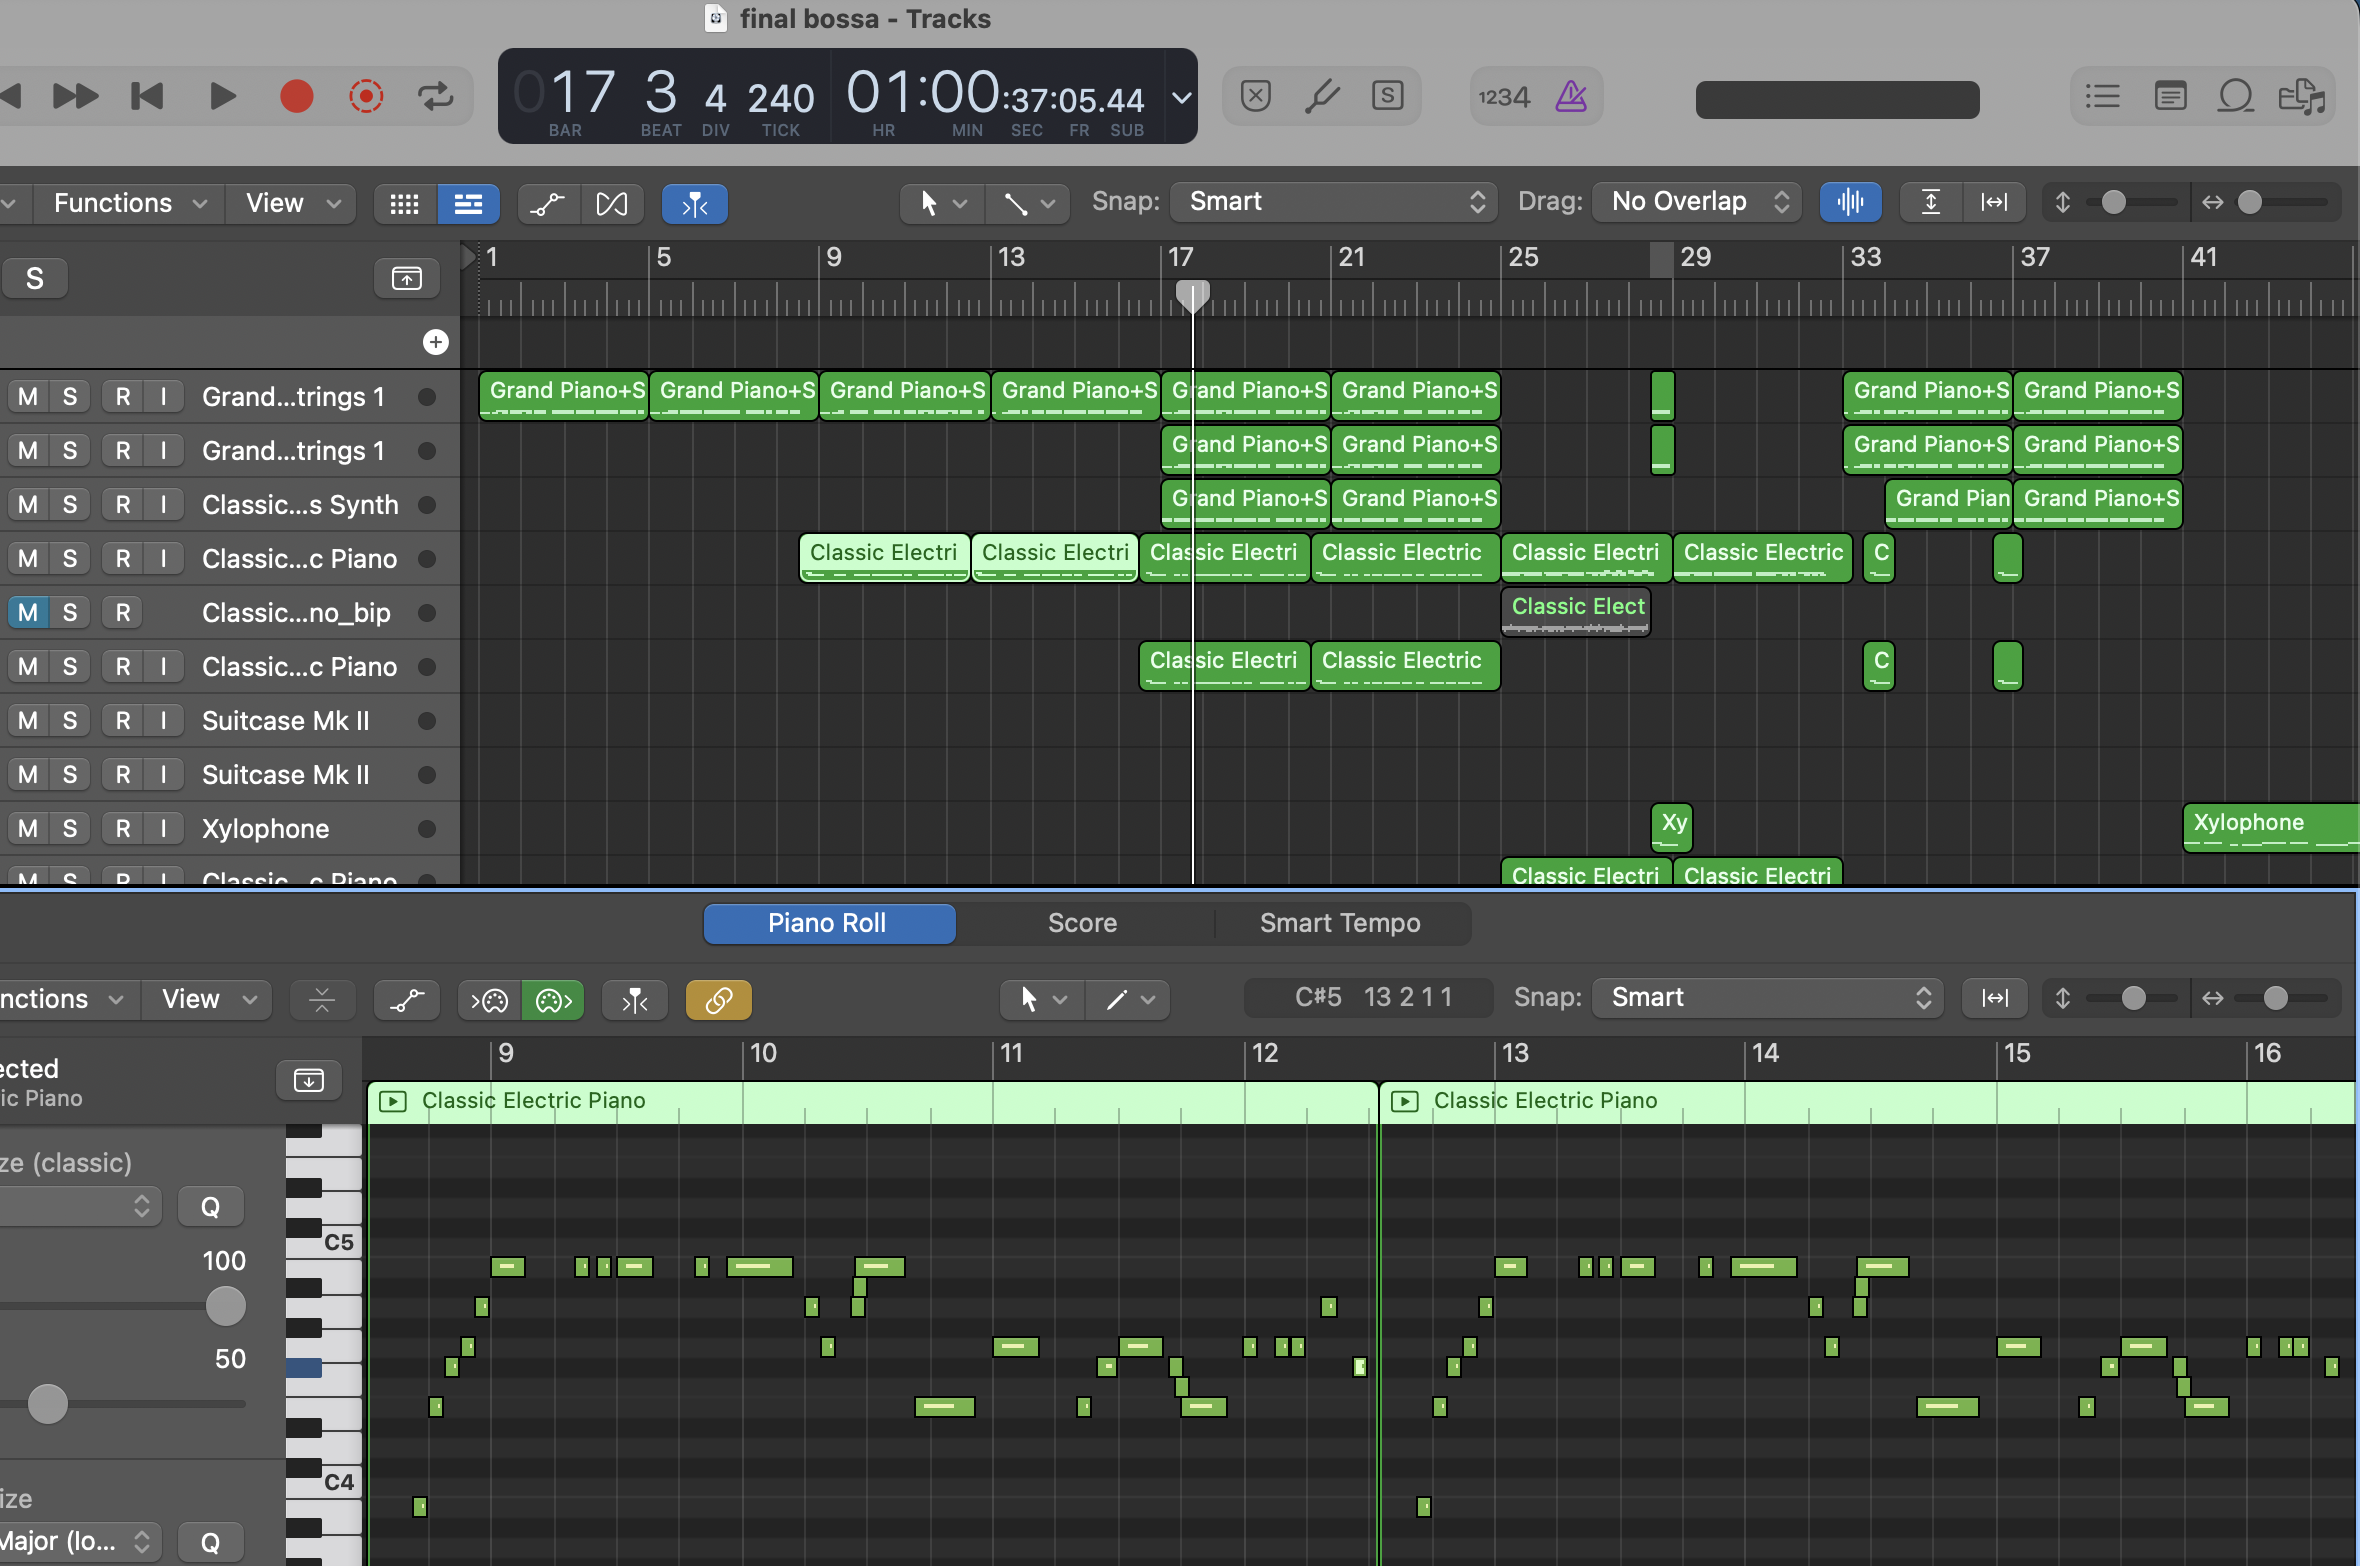Solo the Xylophone track
This screenshot has width=2360, height=1566.
point(70,829)
